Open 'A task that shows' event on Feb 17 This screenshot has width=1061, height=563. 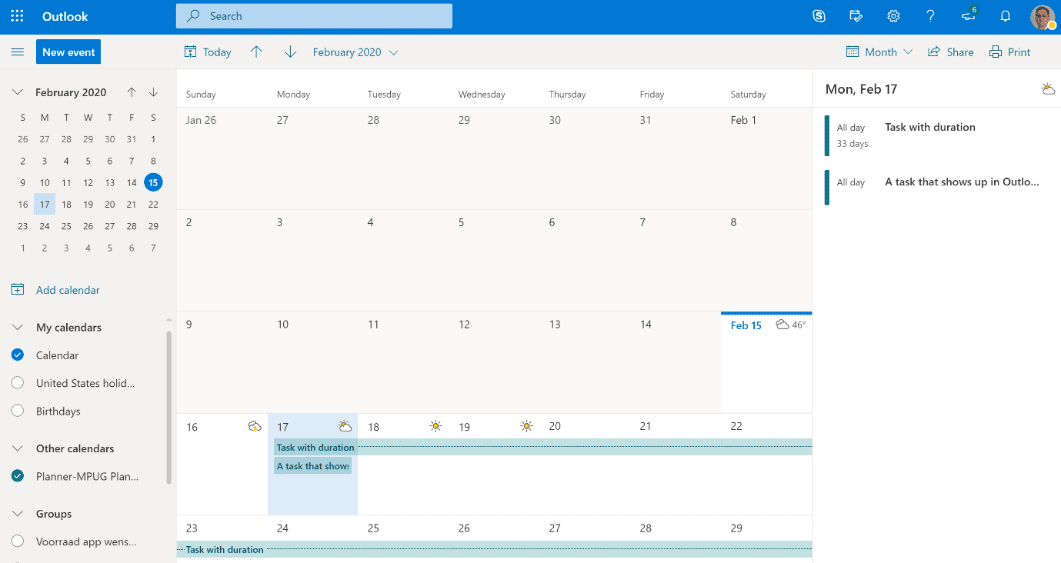point(313,466)
